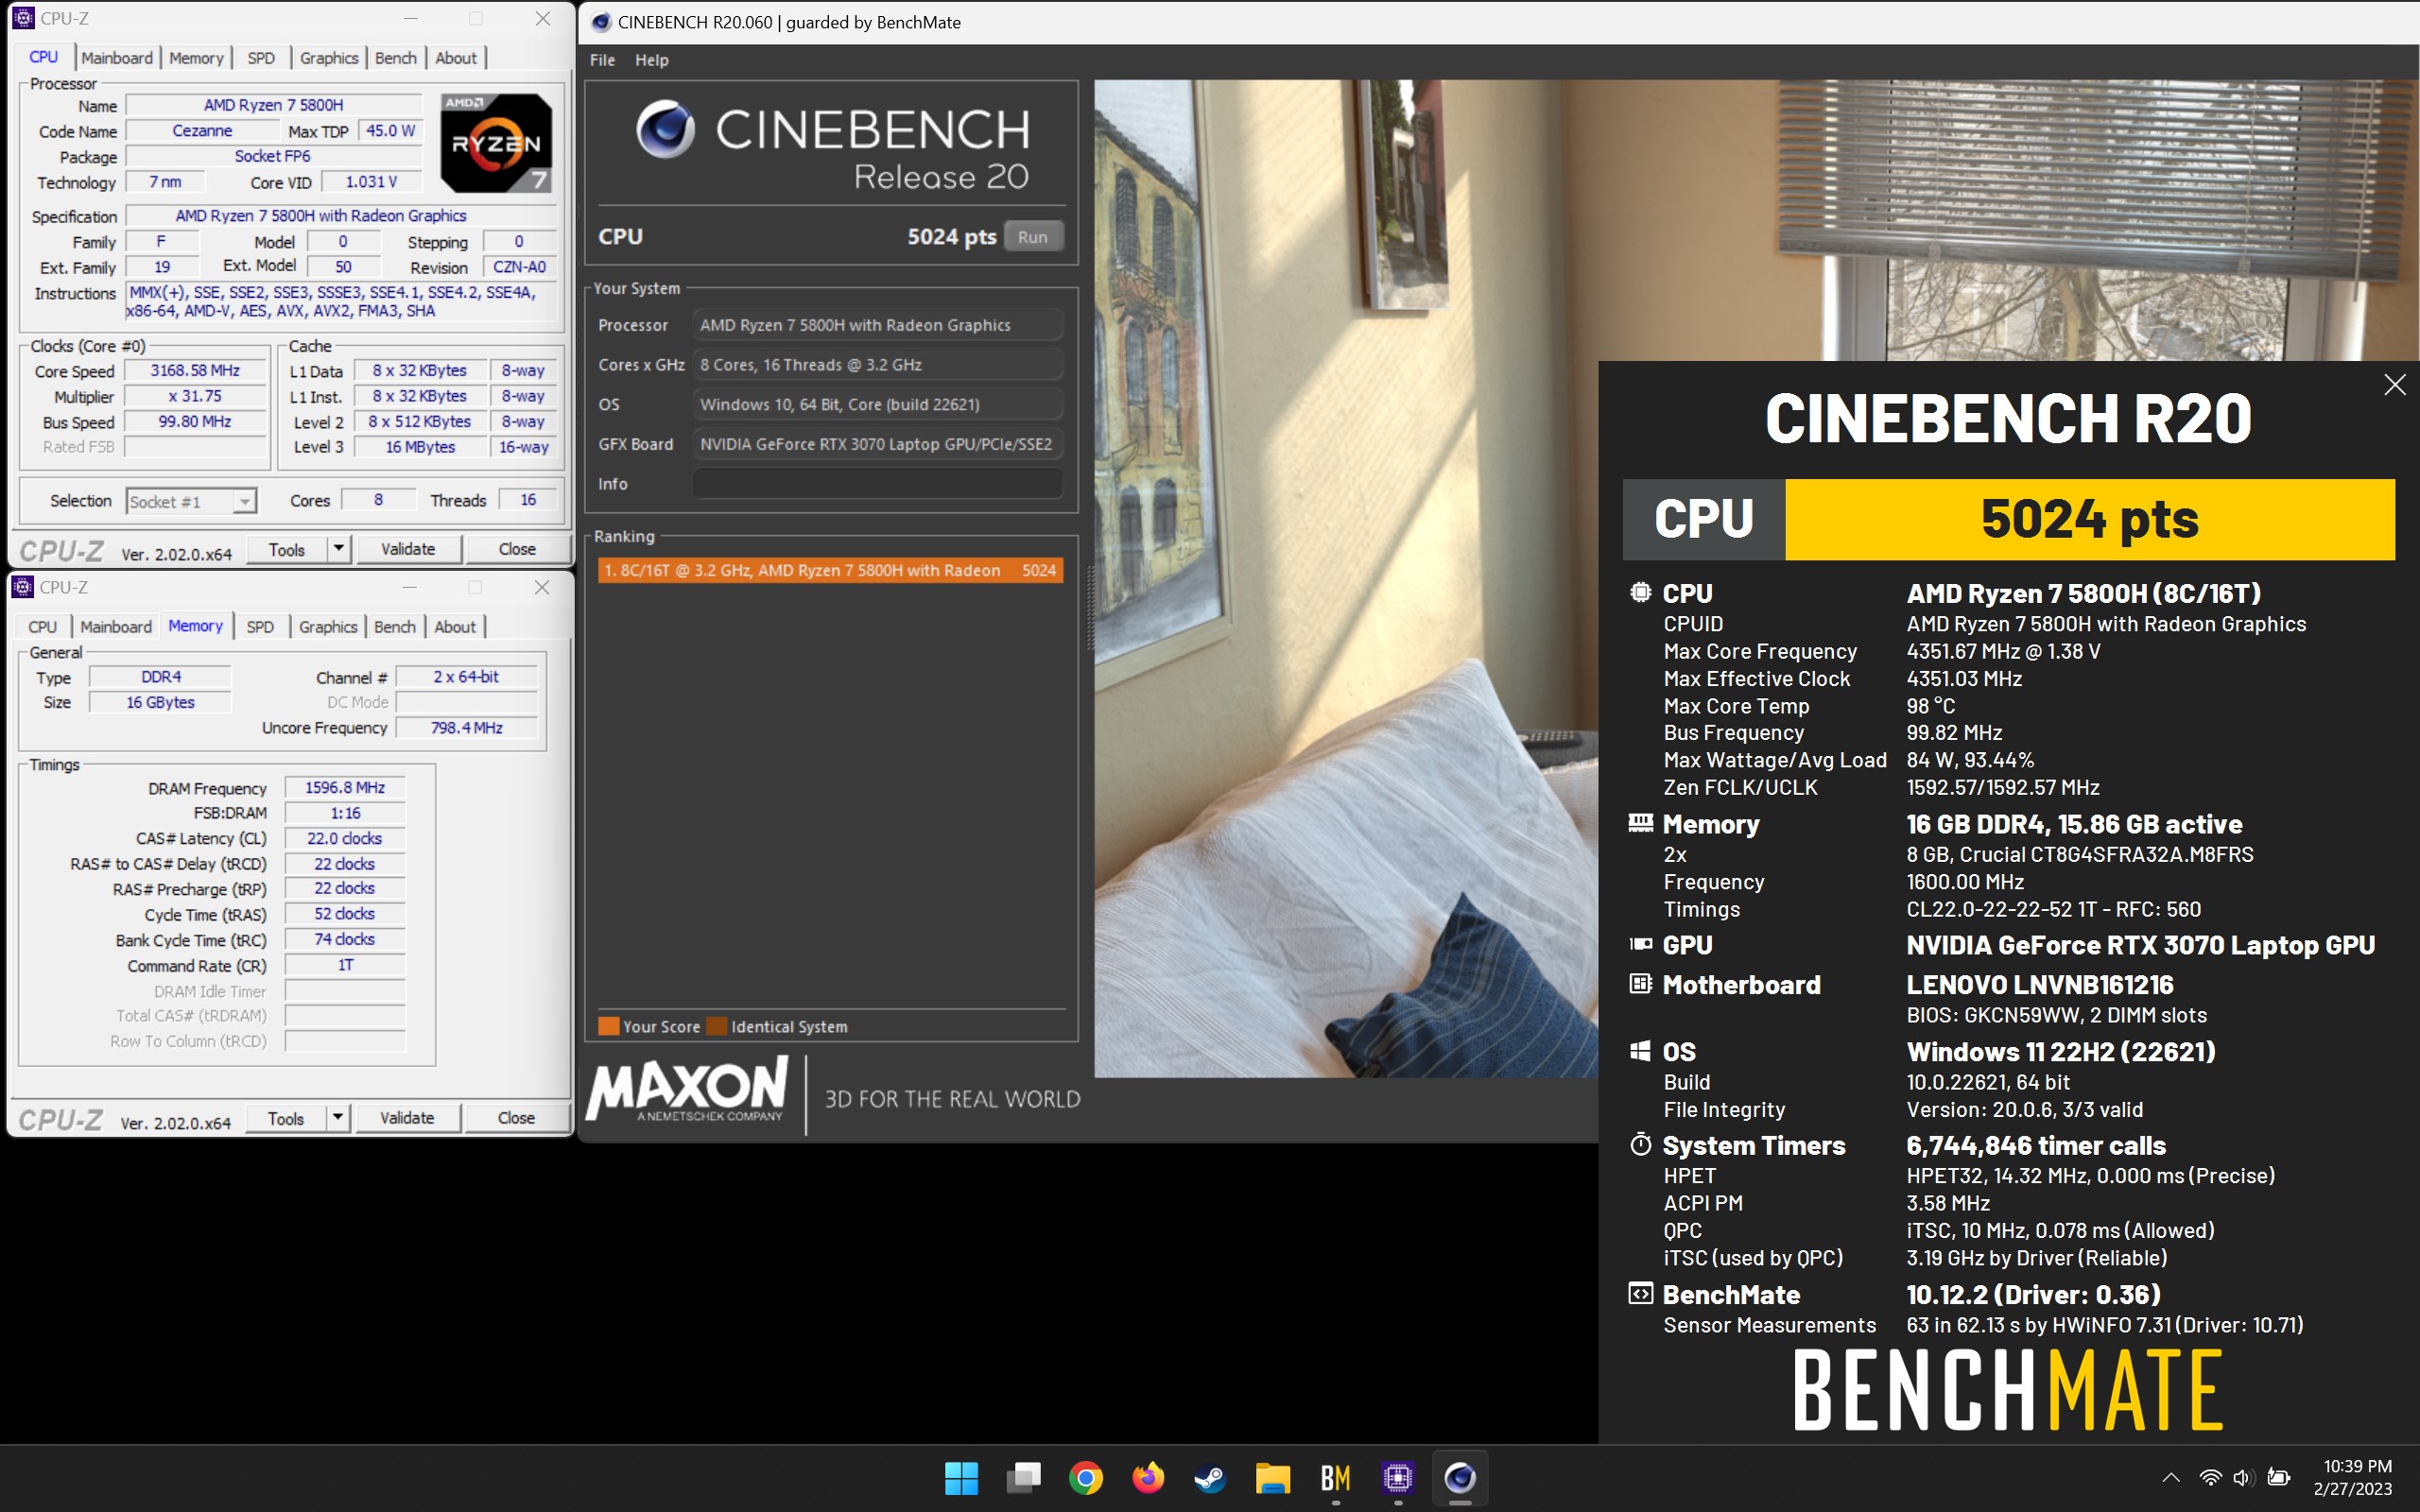Click the Cinebench sphere logo
This screenshot has width=2420, height=1512.
tap(665, 129)
